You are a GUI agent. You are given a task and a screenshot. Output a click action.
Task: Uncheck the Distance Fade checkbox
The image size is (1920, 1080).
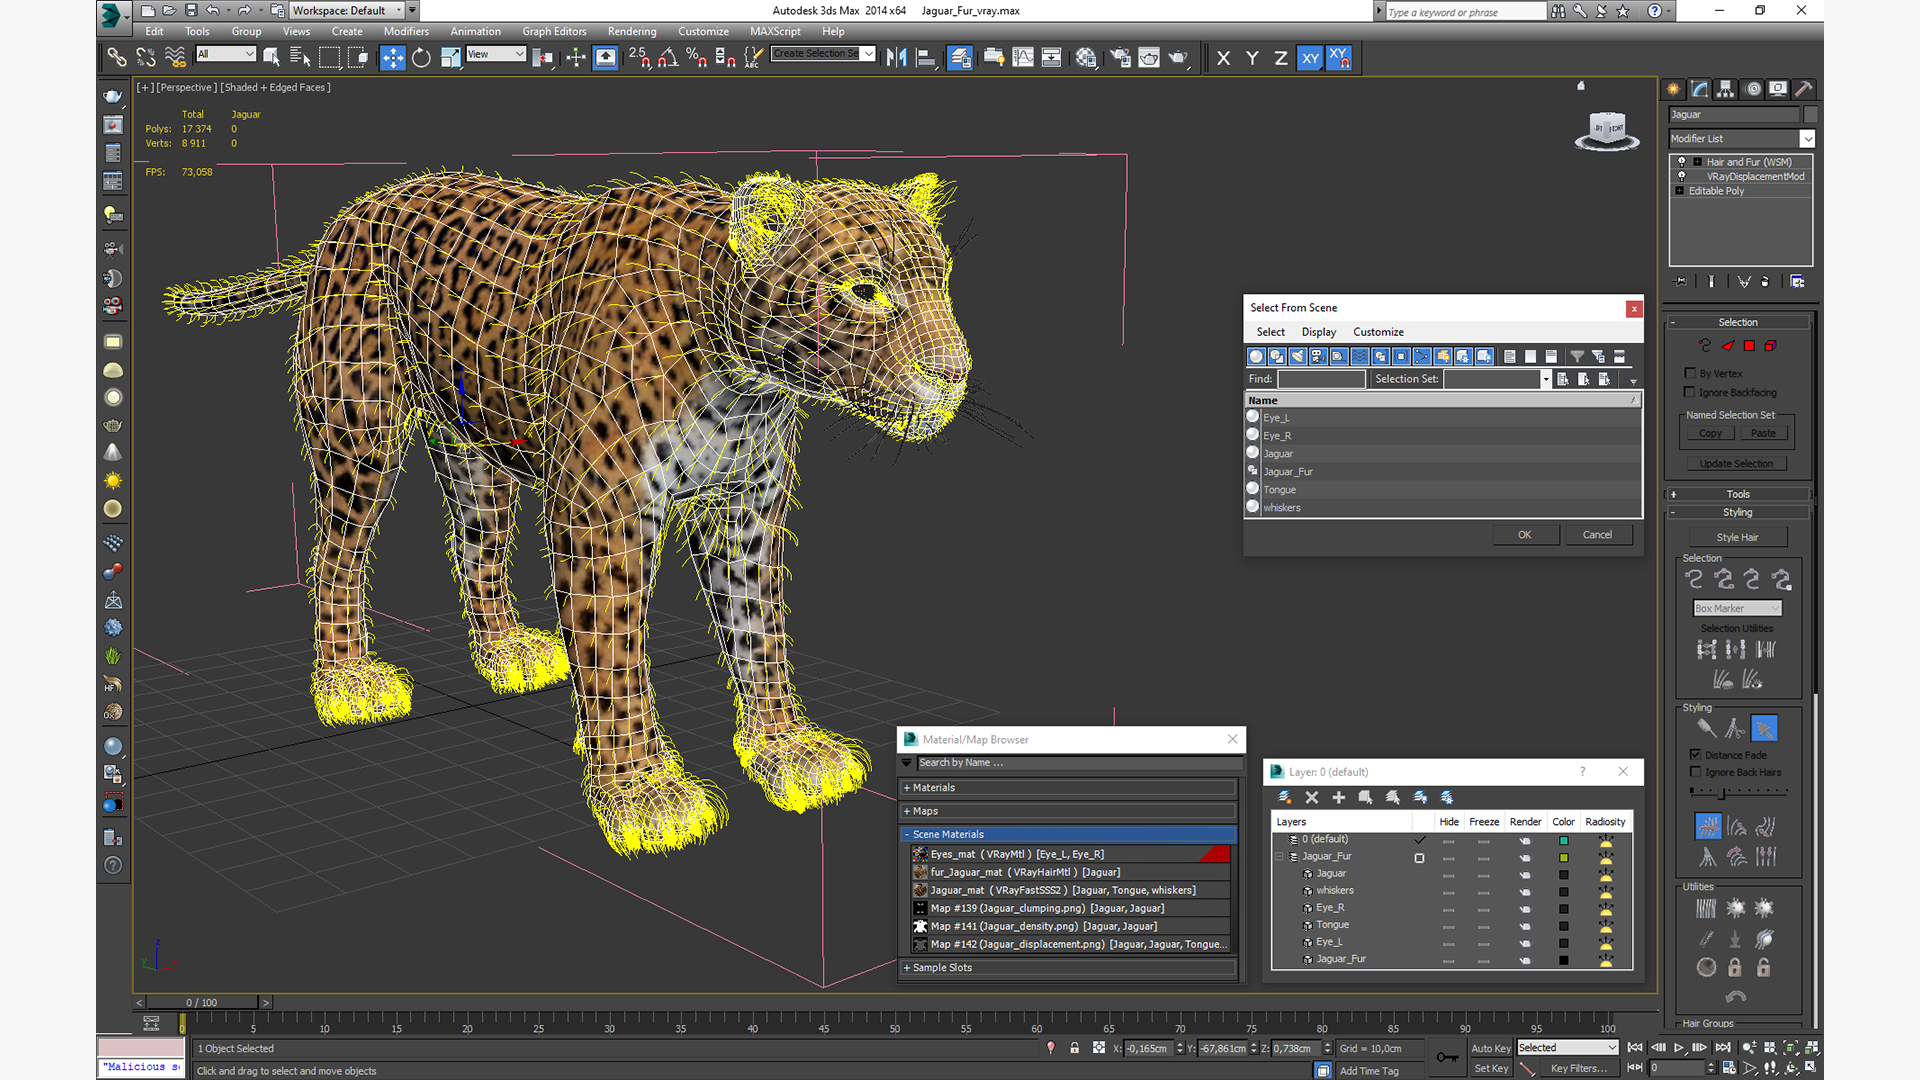tap(1695, 755)
